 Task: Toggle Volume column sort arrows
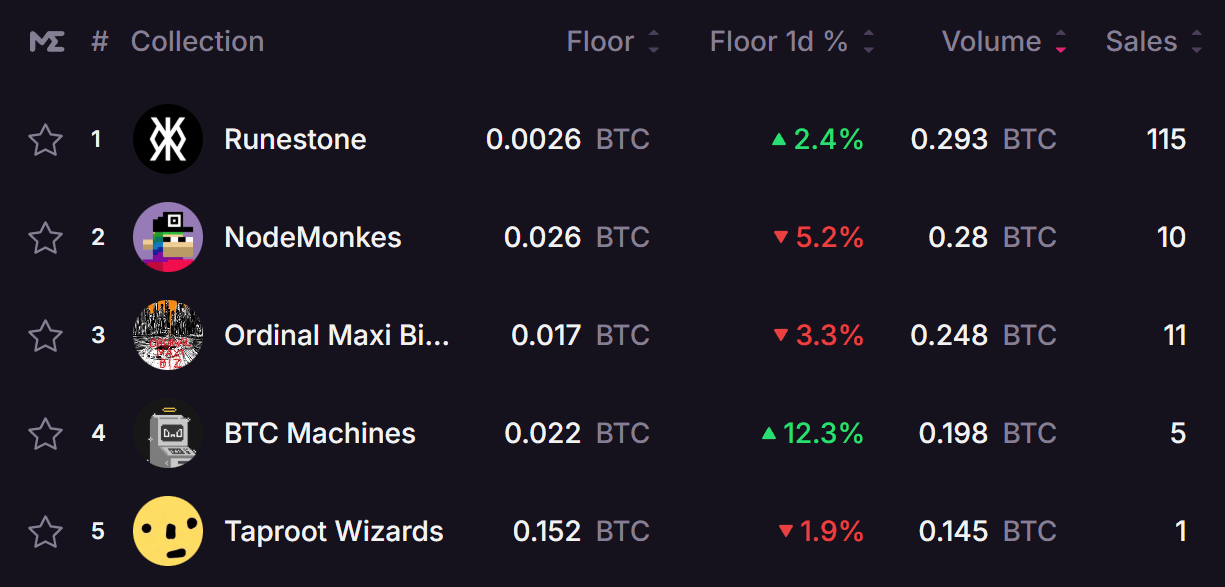pyautogui.click(x=1061, y=42)
